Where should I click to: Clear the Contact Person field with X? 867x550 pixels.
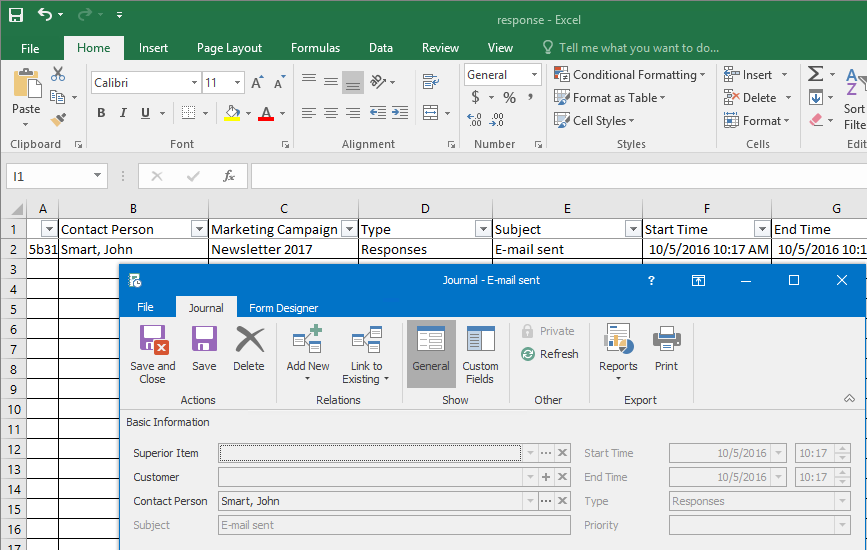coord(562,501)
